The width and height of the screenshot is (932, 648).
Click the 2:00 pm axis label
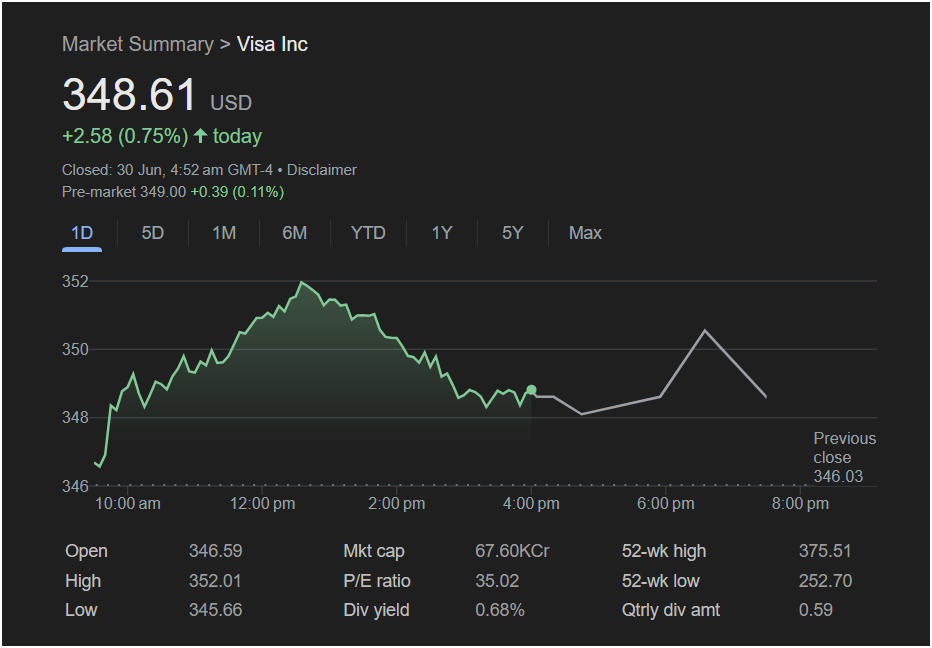pos(396,504)
